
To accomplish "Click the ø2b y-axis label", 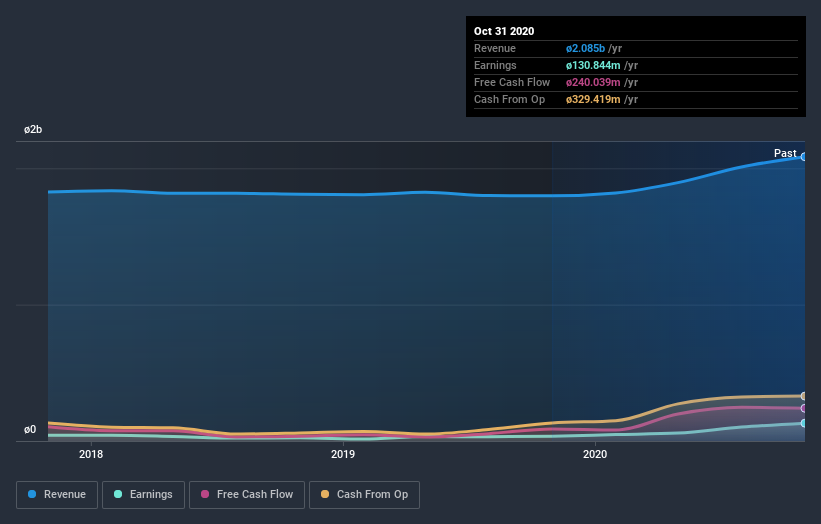I will pyautogui.click(x=33, y=129).
